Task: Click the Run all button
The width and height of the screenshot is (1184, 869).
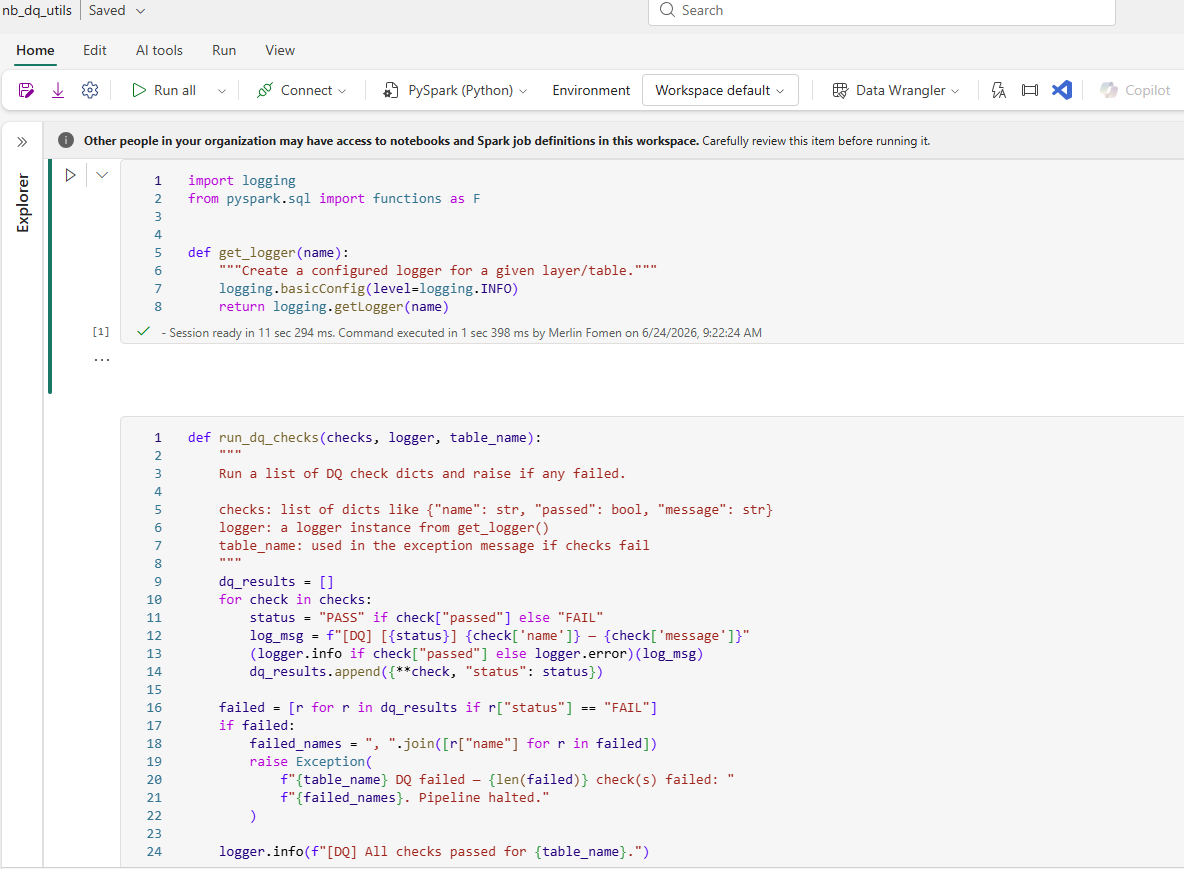Action: pyautogui.click(x=164, y=91)
